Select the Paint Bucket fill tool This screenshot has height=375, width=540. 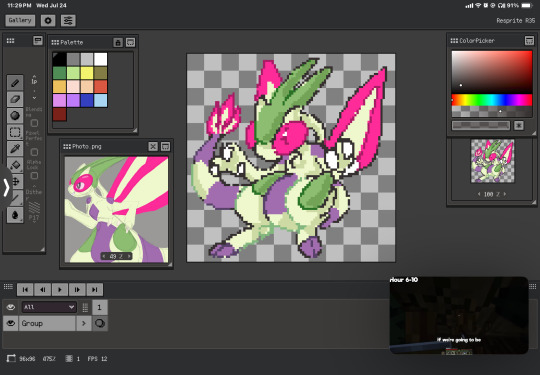(x=15, y=165)
